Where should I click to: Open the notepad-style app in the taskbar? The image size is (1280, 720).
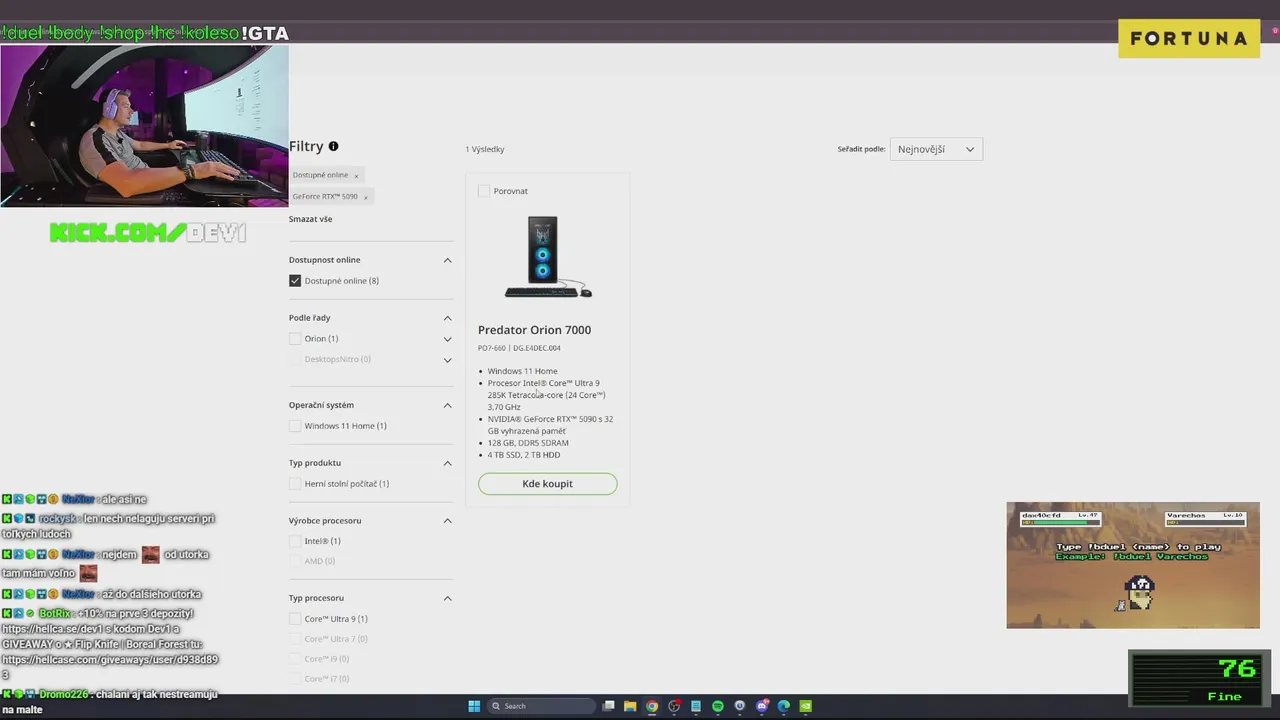tap(696, 706)
